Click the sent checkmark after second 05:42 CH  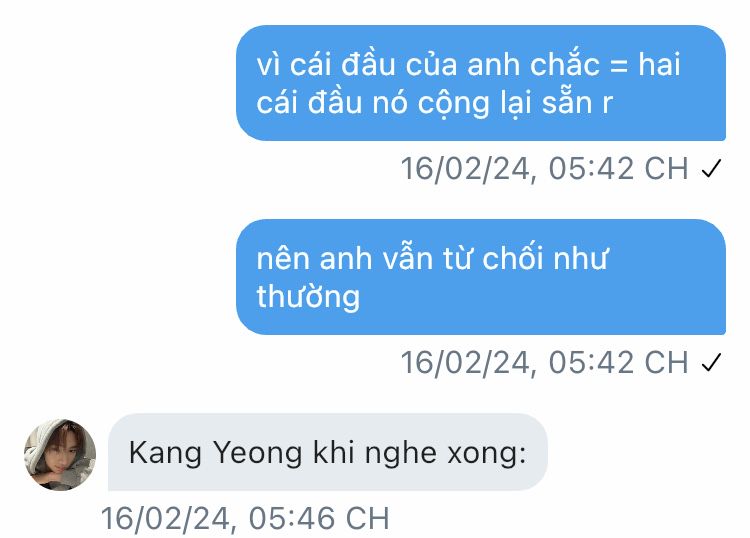click(x=711, y=362)
